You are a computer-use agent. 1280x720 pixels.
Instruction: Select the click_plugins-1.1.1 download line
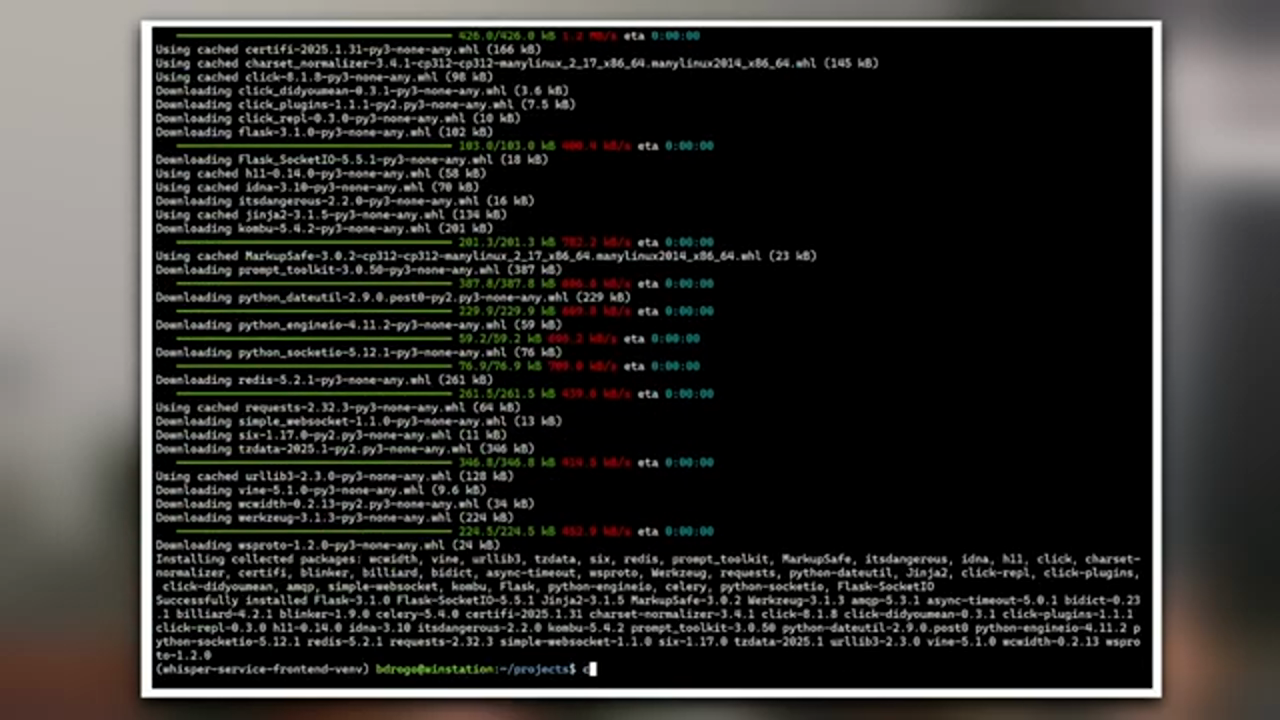[365, 104]
